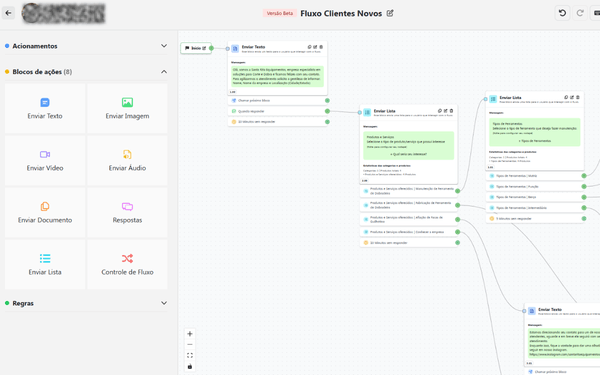Select the 5 minutos sem responder row
The width and height of the screenshot is (600, 375).
click(x=535, y=218)
